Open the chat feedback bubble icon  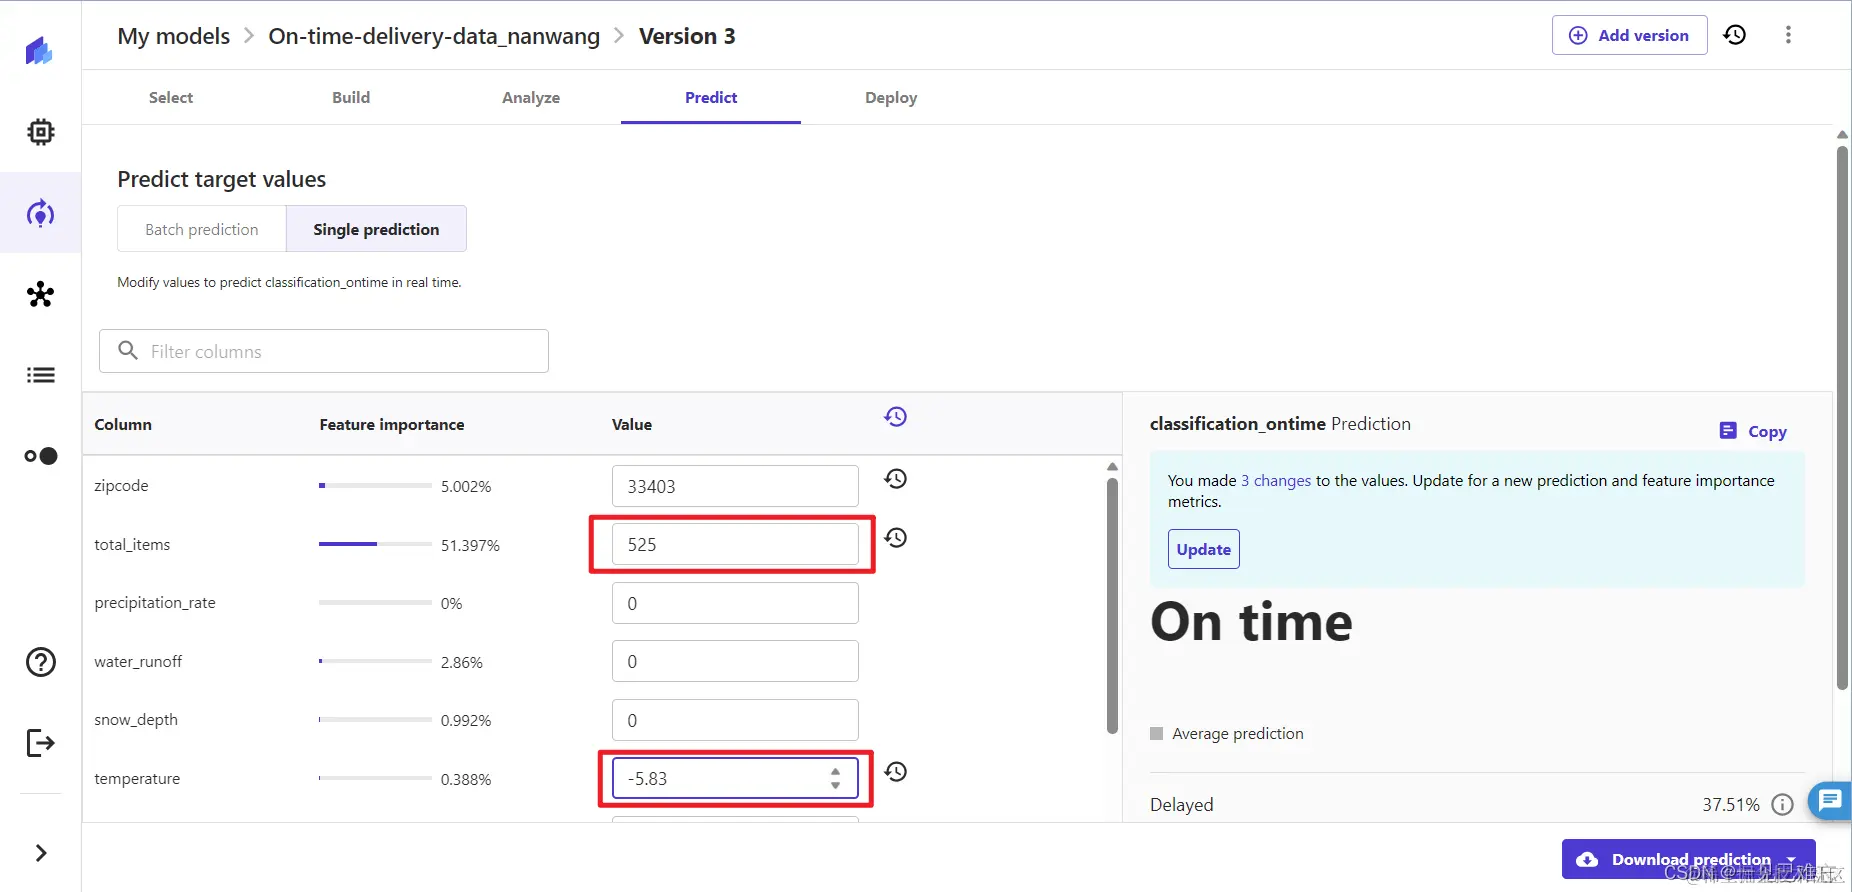tap(1830, 800)
